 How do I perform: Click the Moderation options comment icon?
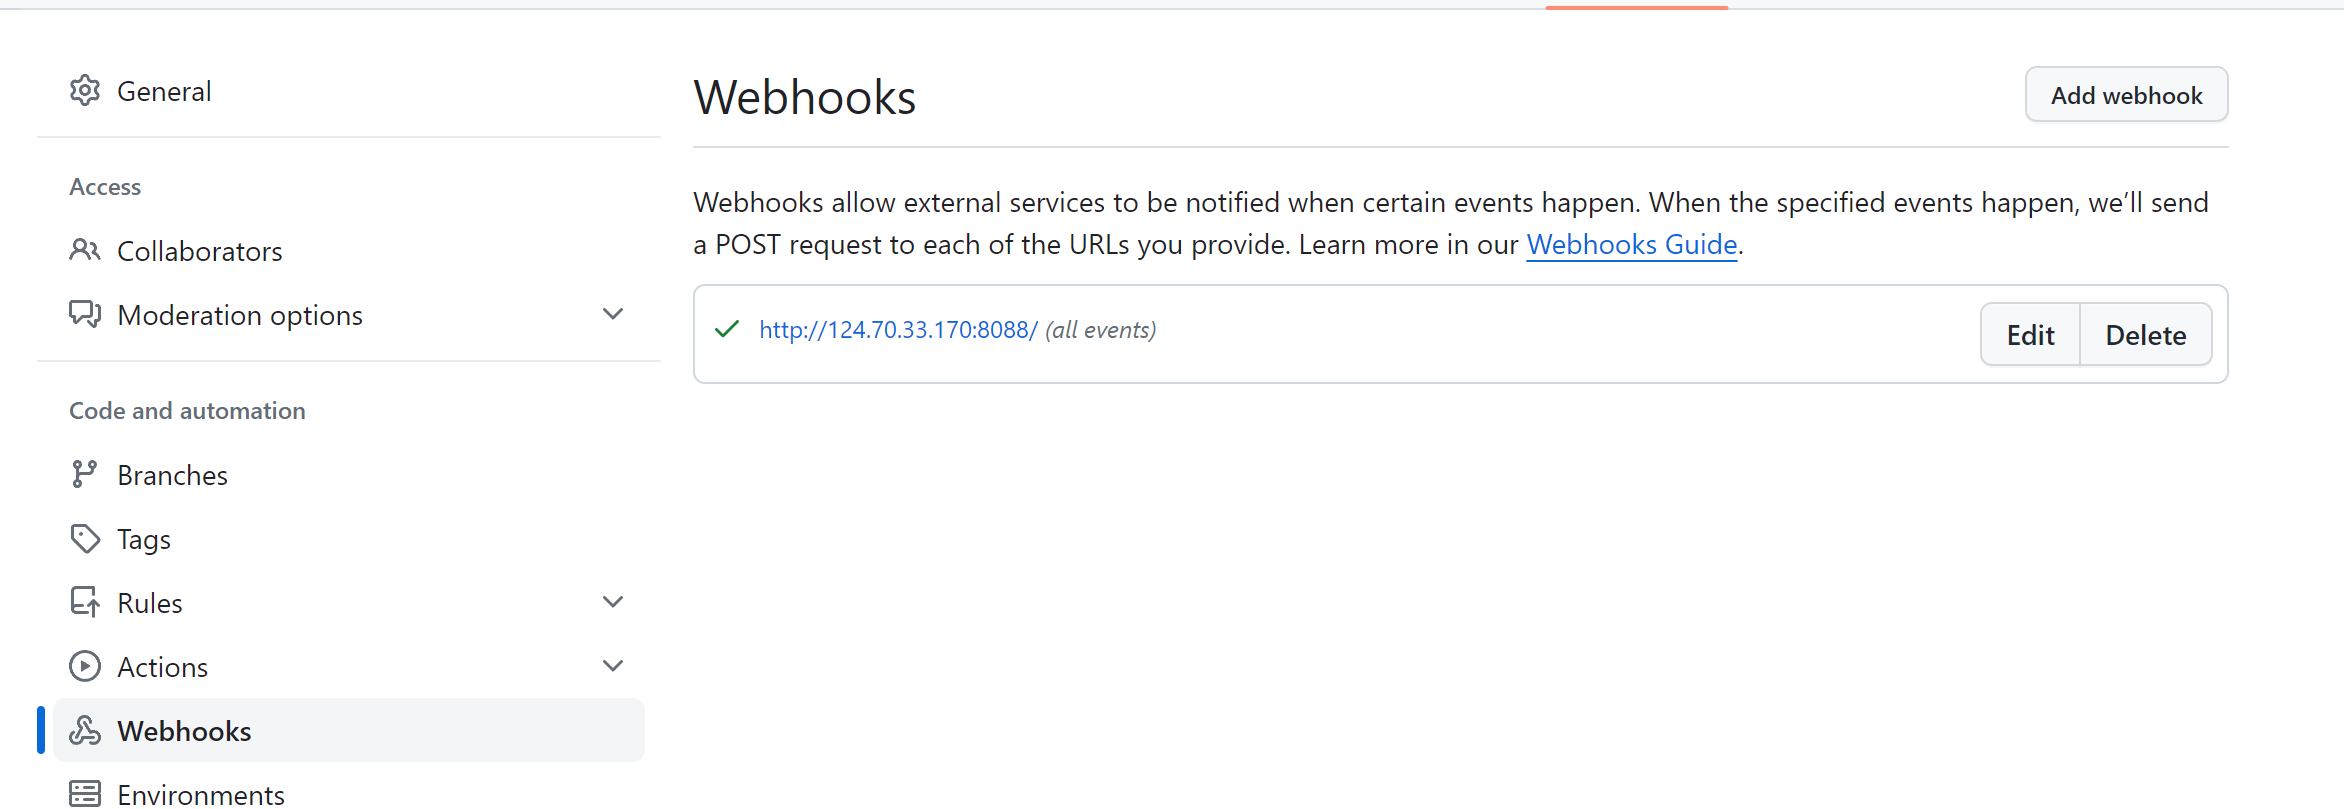85,314
